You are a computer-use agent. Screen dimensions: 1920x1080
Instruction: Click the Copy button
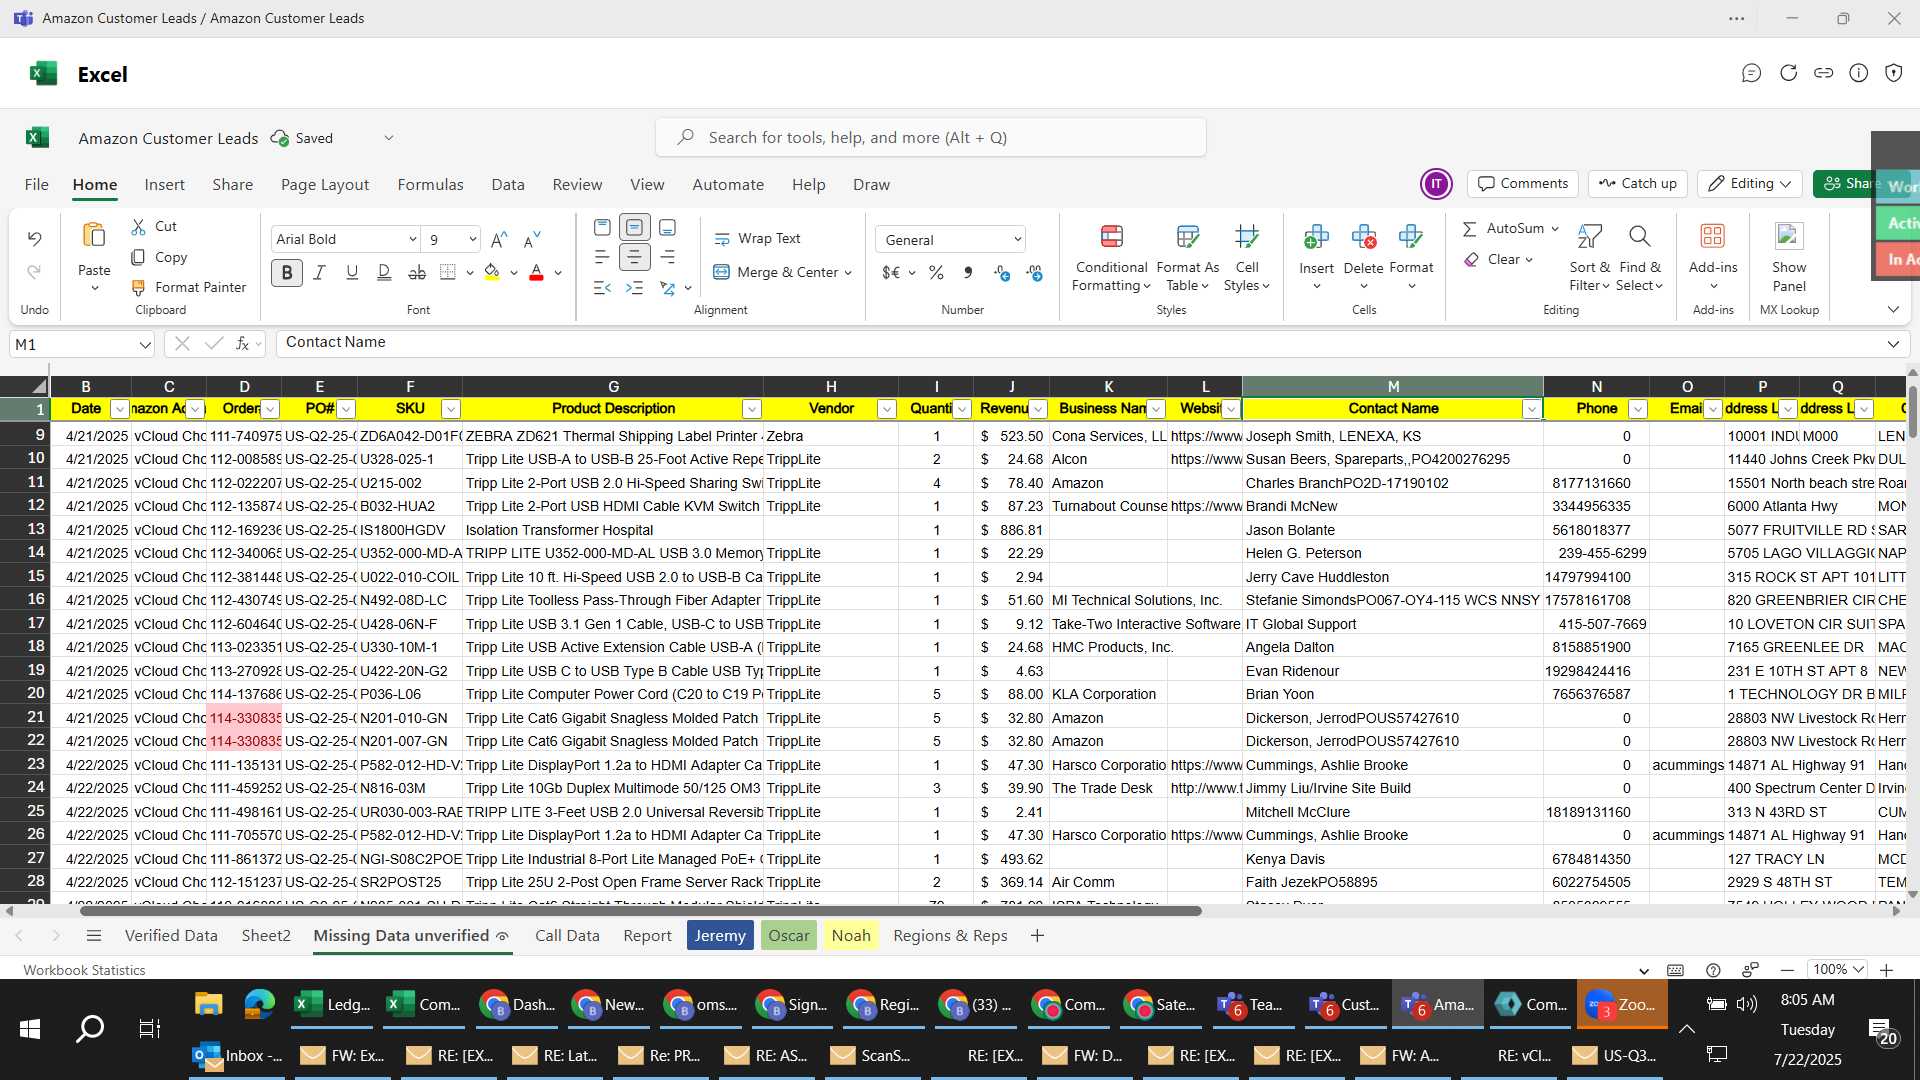point(159,258)
